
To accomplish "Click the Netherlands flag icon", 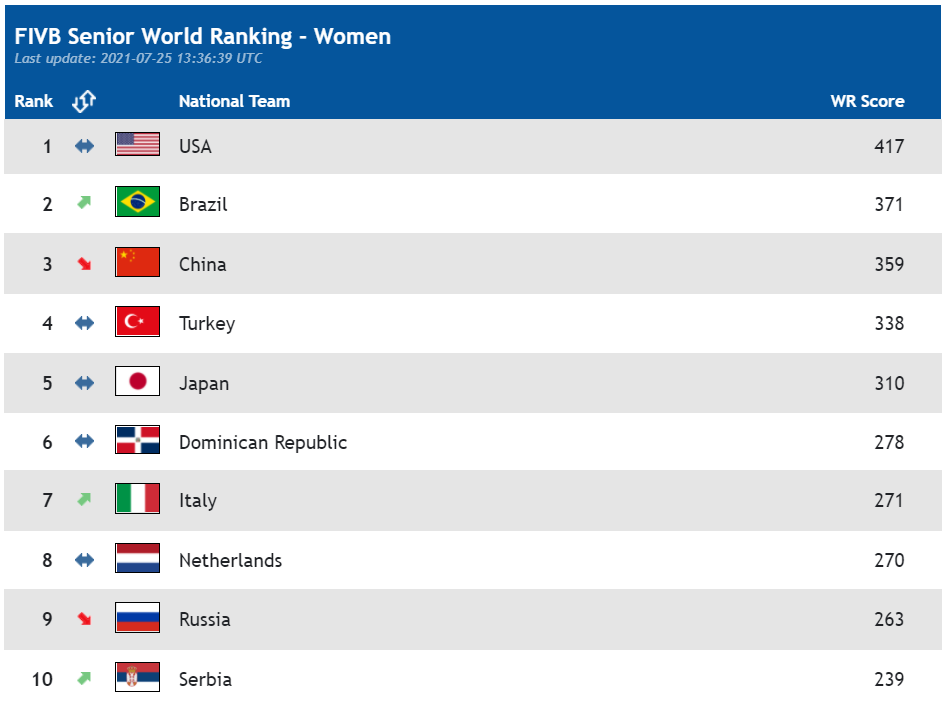I will click(137, 558).
